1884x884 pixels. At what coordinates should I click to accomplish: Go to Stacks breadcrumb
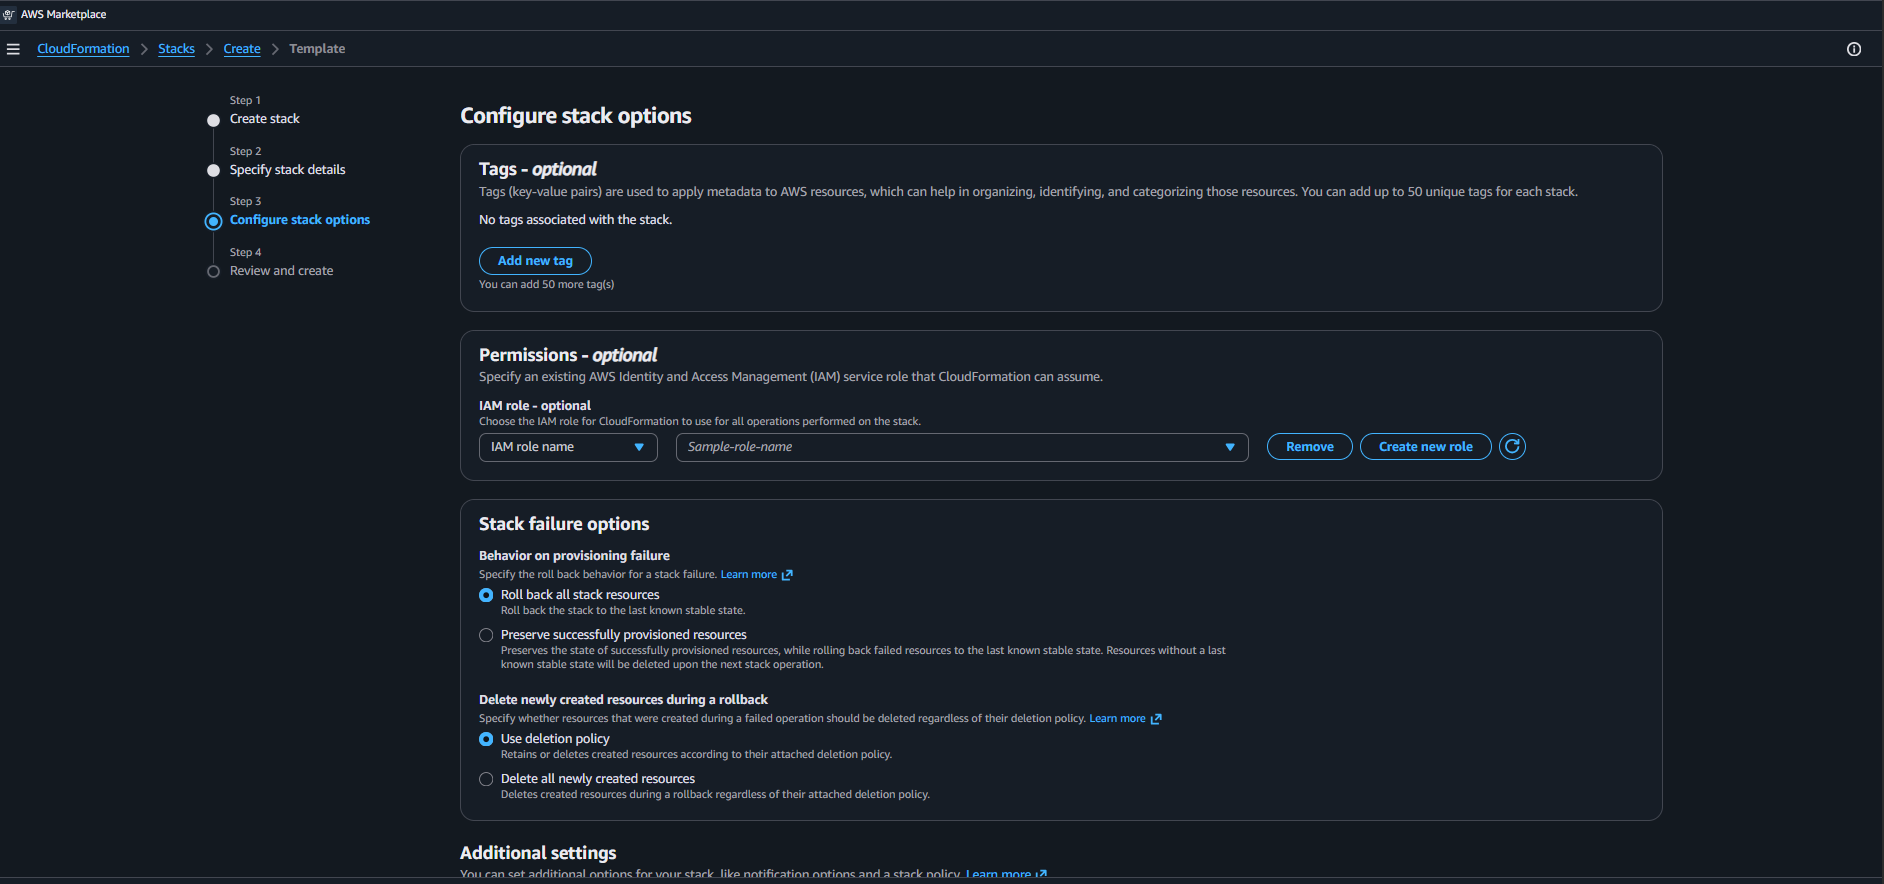pyautogui.click(x=176, y=49)
